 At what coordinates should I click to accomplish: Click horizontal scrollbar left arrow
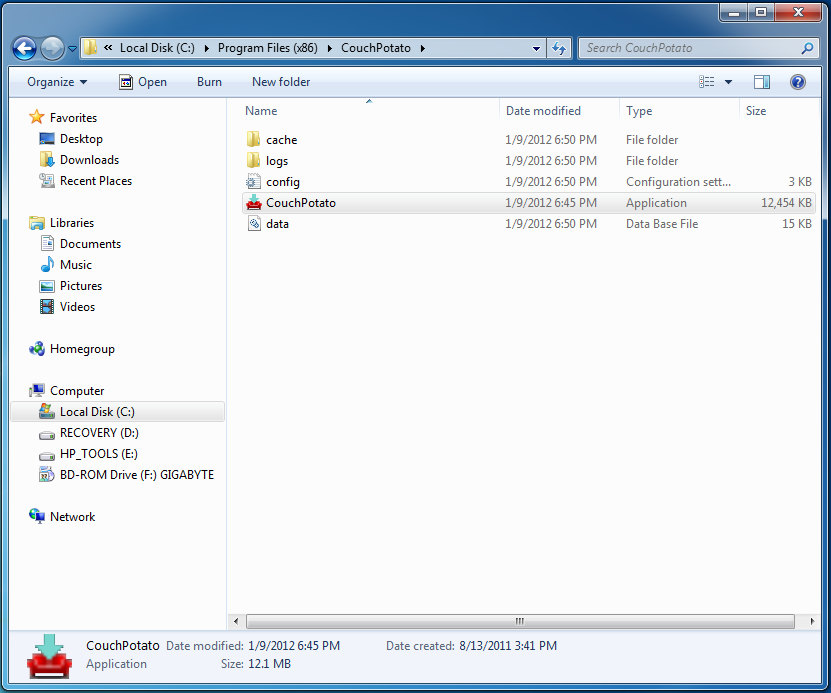[x=236, y=621]
